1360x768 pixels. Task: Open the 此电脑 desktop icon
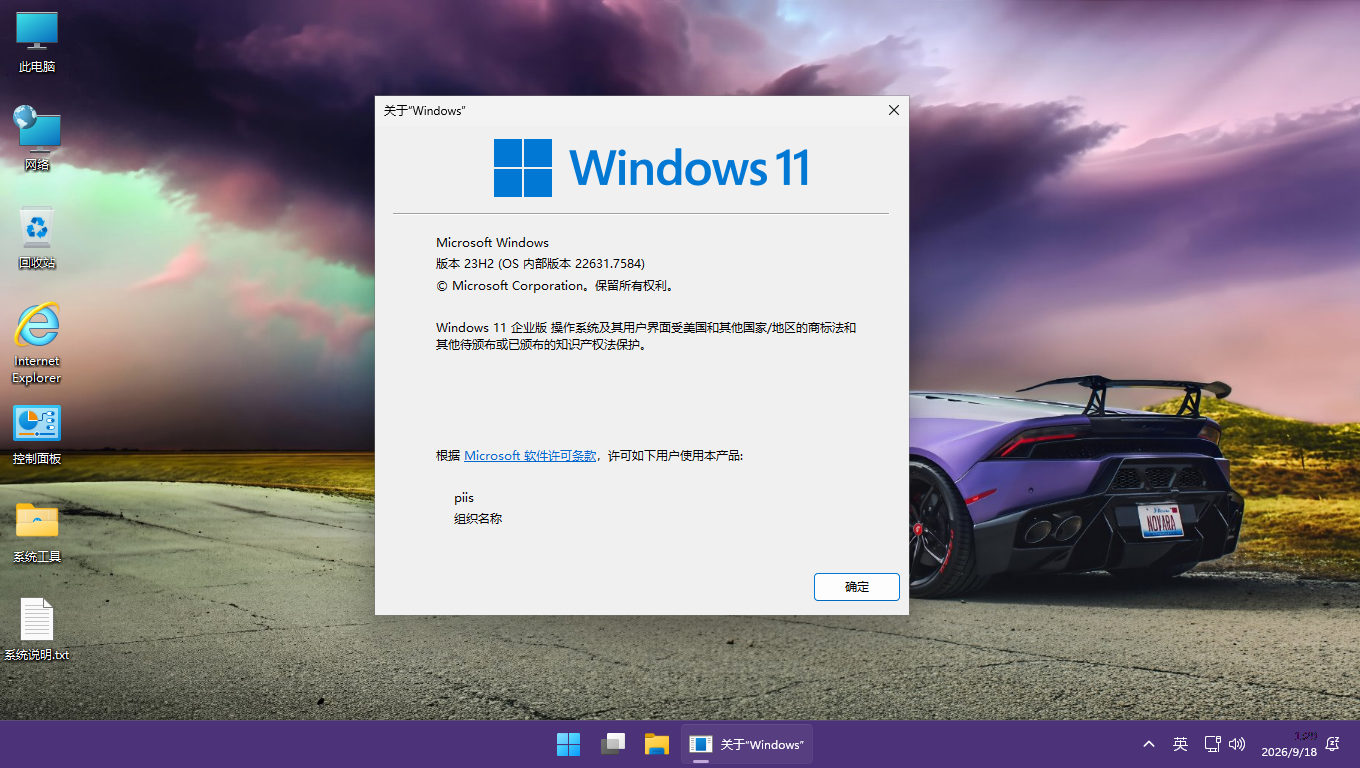[x=37, y=42]
